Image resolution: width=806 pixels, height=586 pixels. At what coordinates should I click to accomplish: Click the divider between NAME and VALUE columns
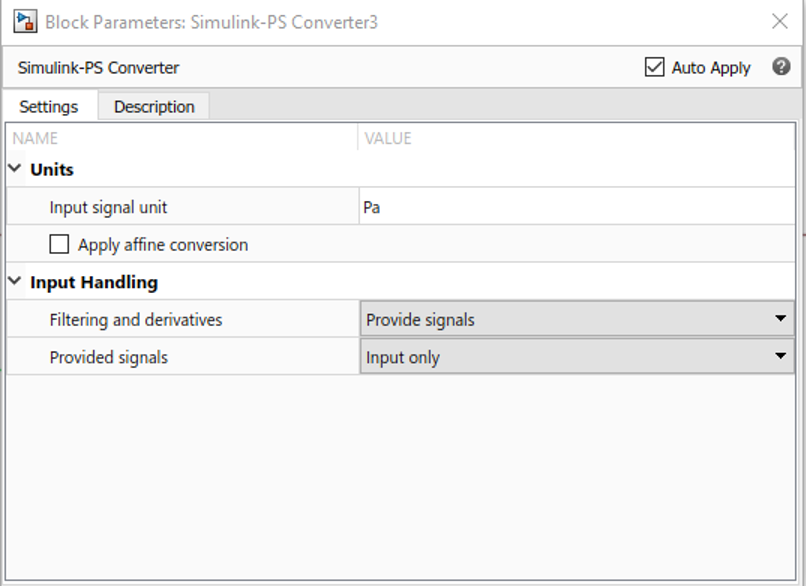click(358, 138)
